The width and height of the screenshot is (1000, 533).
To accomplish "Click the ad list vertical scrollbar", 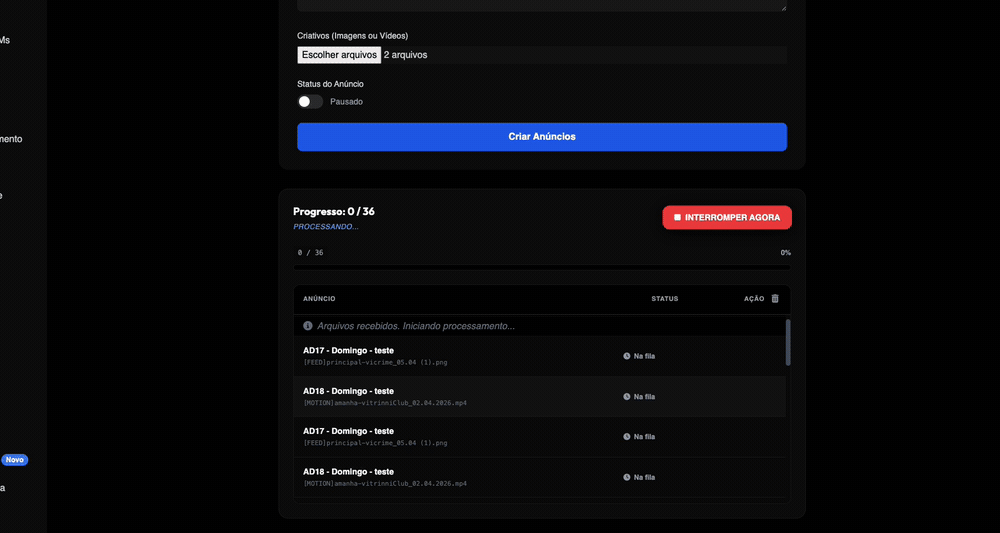I will tap(788, 342).
